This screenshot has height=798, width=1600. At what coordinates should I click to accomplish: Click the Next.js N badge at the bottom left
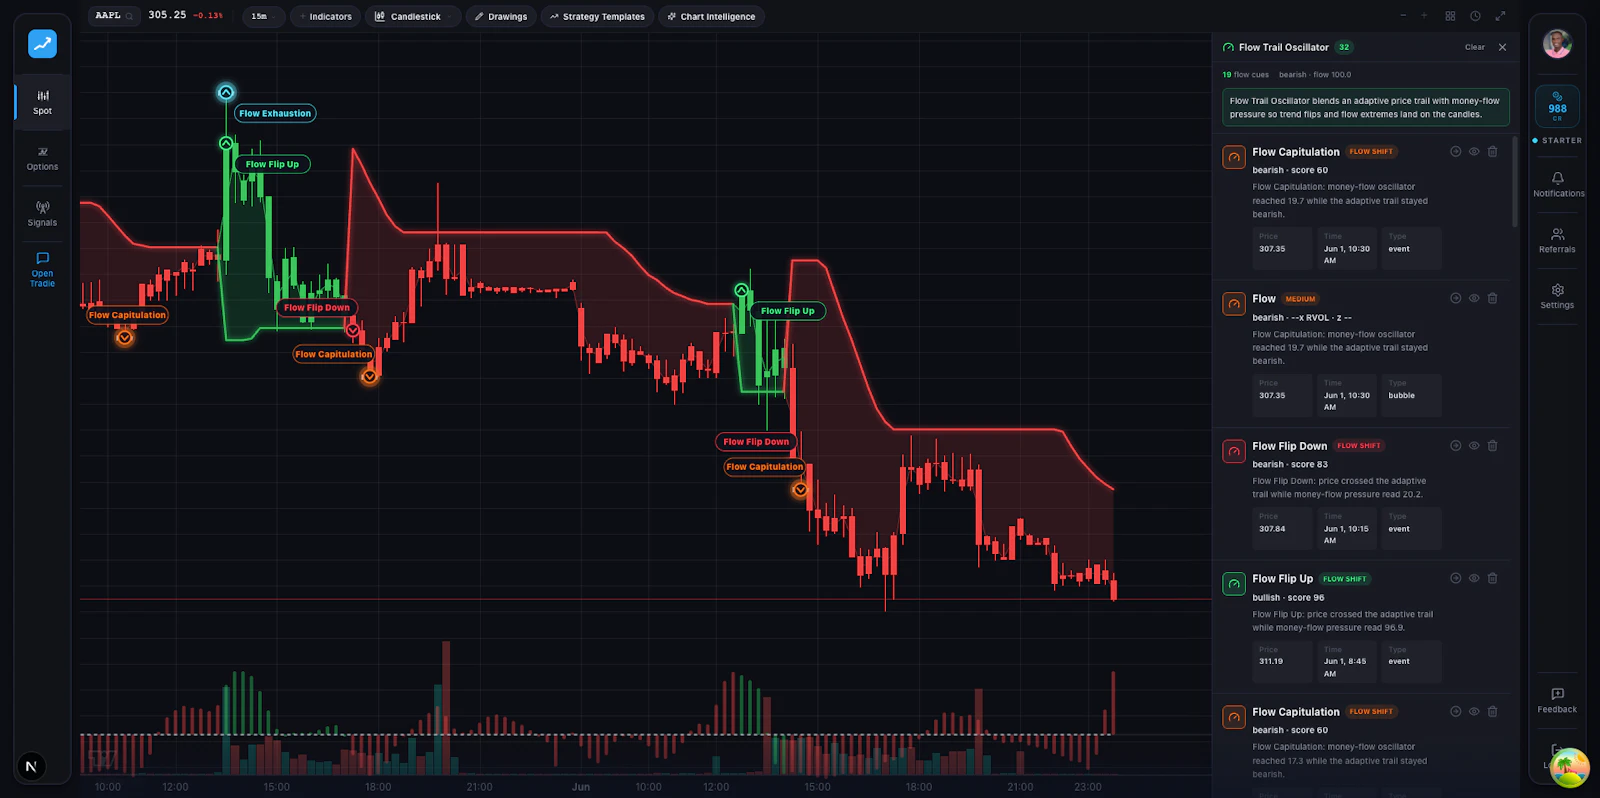(x=31, y=767)
